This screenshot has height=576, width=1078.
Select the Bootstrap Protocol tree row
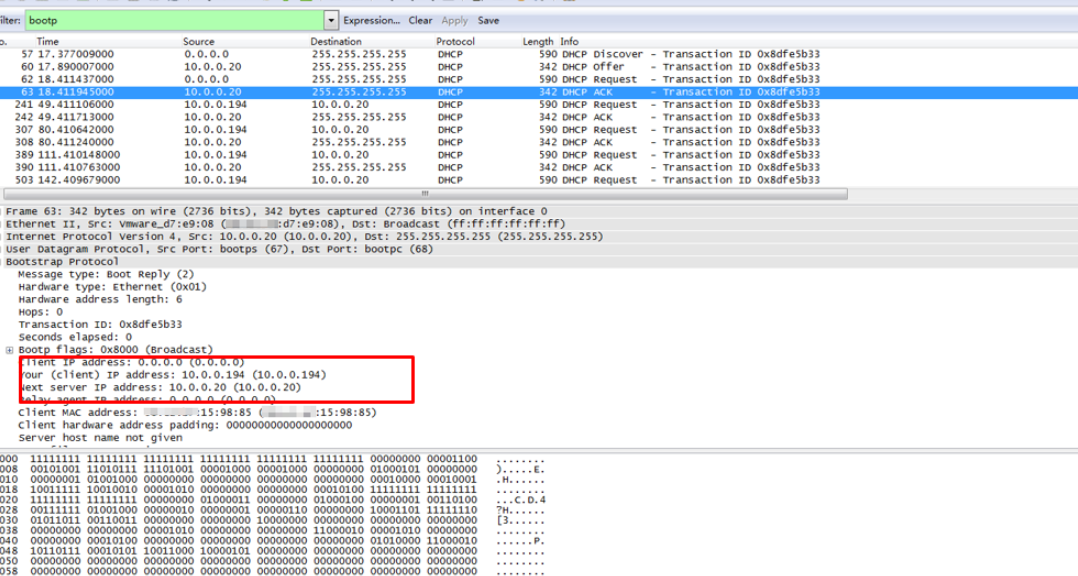[x=539, y=262]
